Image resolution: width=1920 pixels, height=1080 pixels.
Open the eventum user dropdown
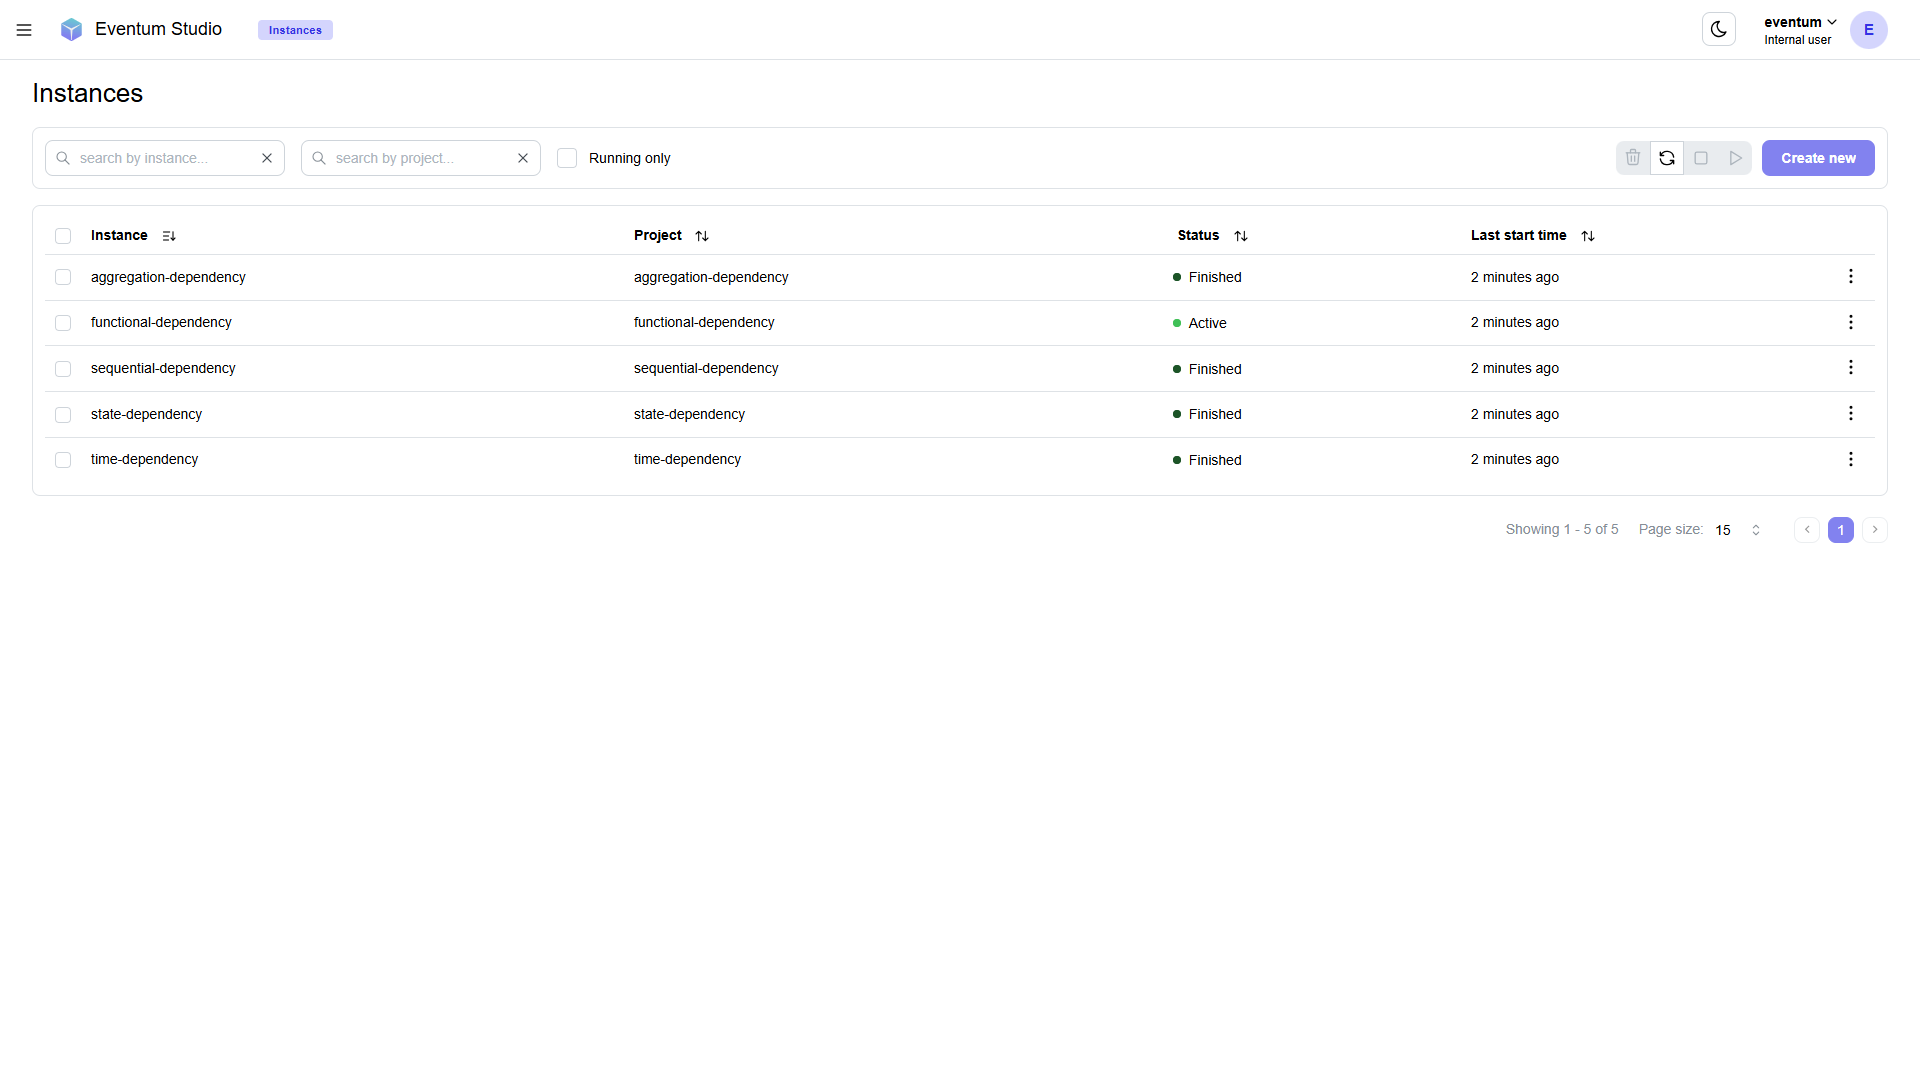1797,22
